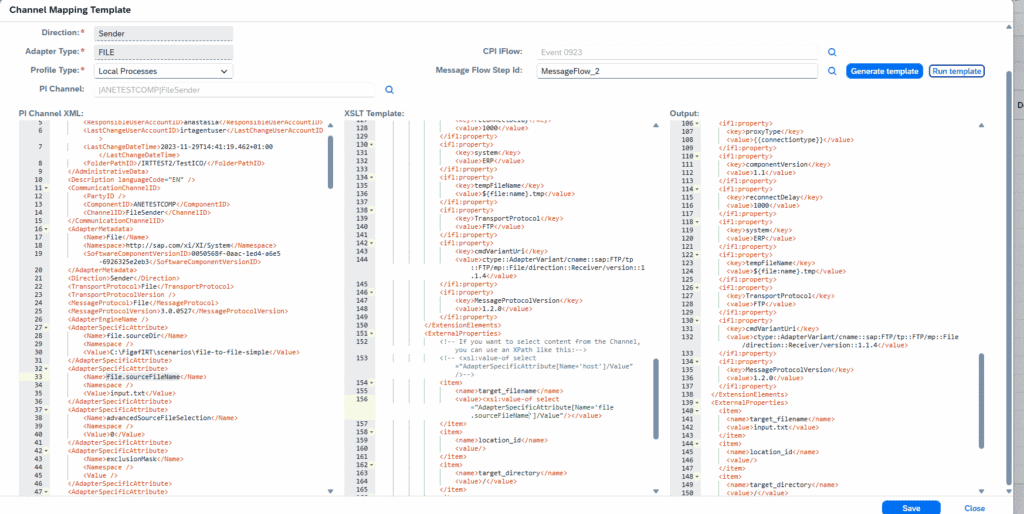
Task: Collapse fold at line 11 CommunicationChannelID
Action: point(46,188)
